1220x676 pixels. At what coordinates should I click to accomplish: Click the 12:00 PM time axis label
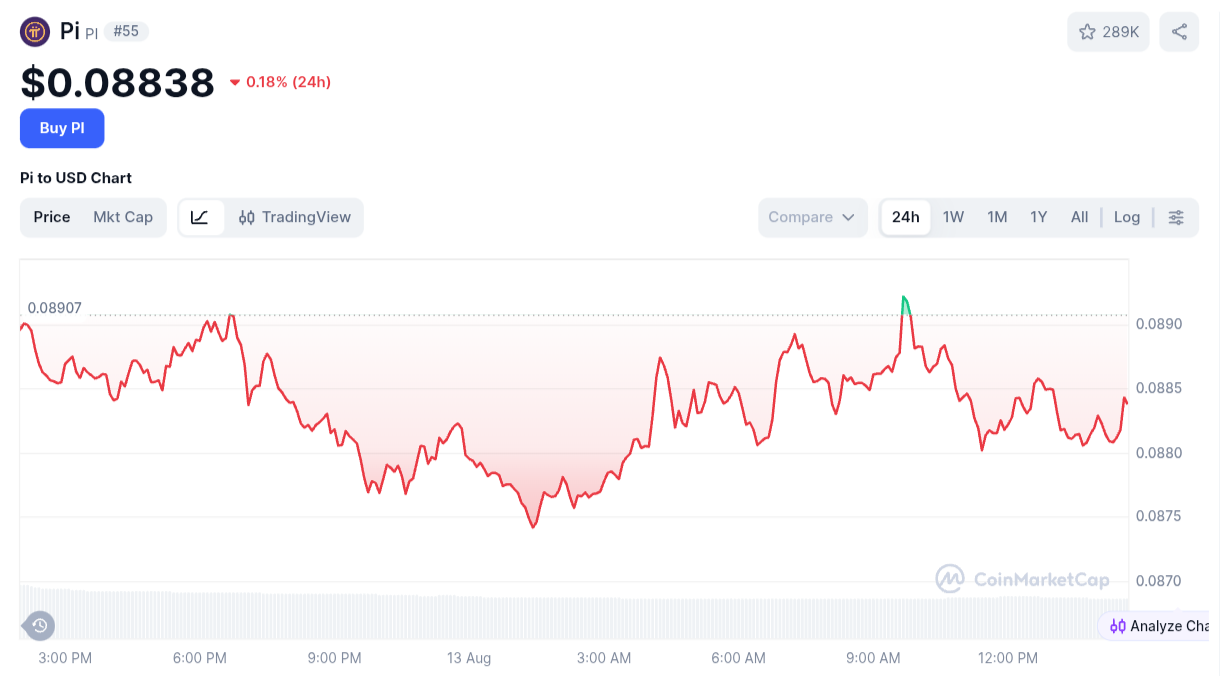coord(1008,658)
